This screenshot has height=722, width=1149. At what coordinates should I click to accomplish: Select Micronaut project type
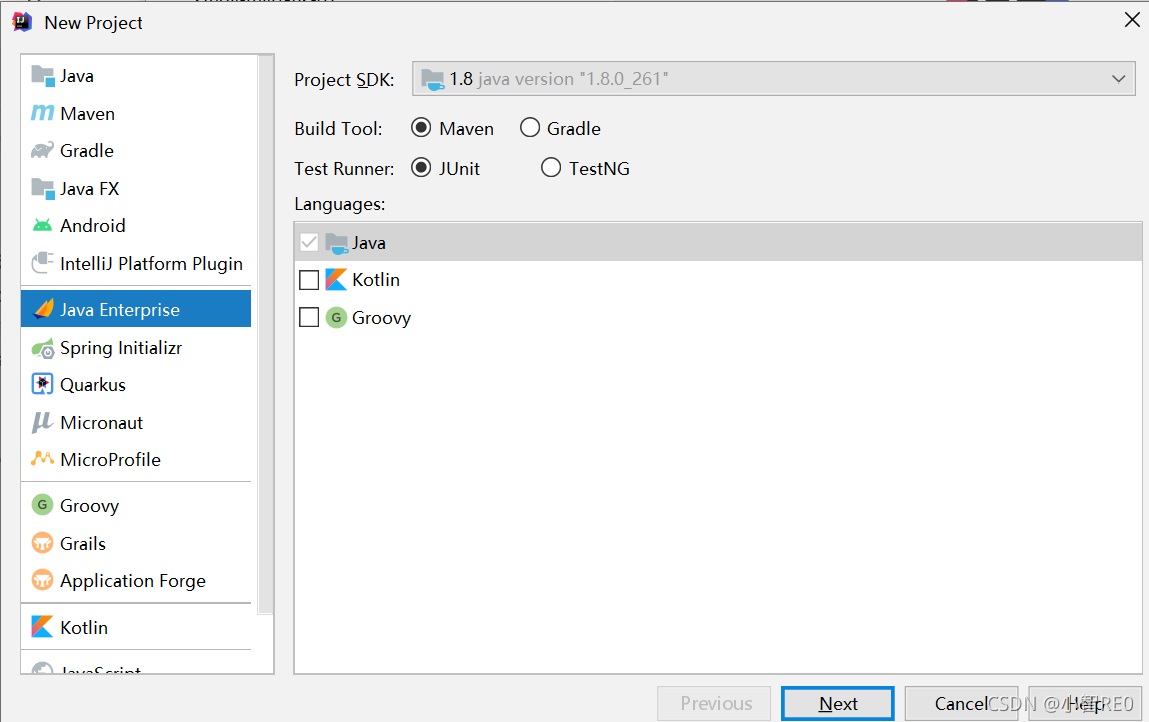point(136,422)
